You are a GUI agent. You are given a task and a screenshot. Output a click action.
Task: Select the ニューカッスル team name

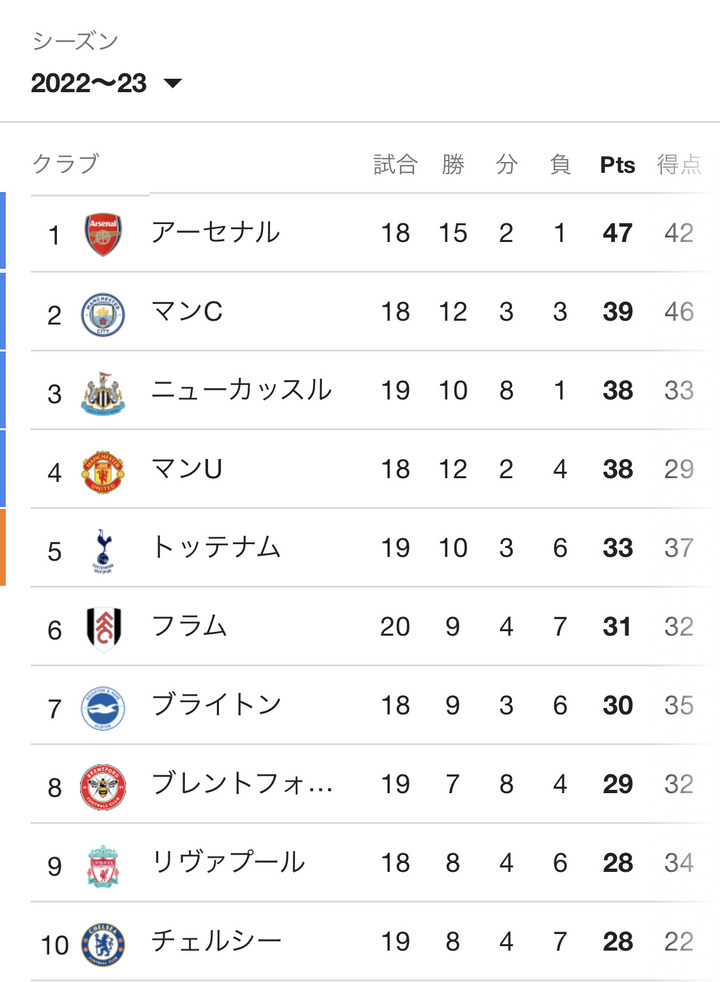point(241,390)
